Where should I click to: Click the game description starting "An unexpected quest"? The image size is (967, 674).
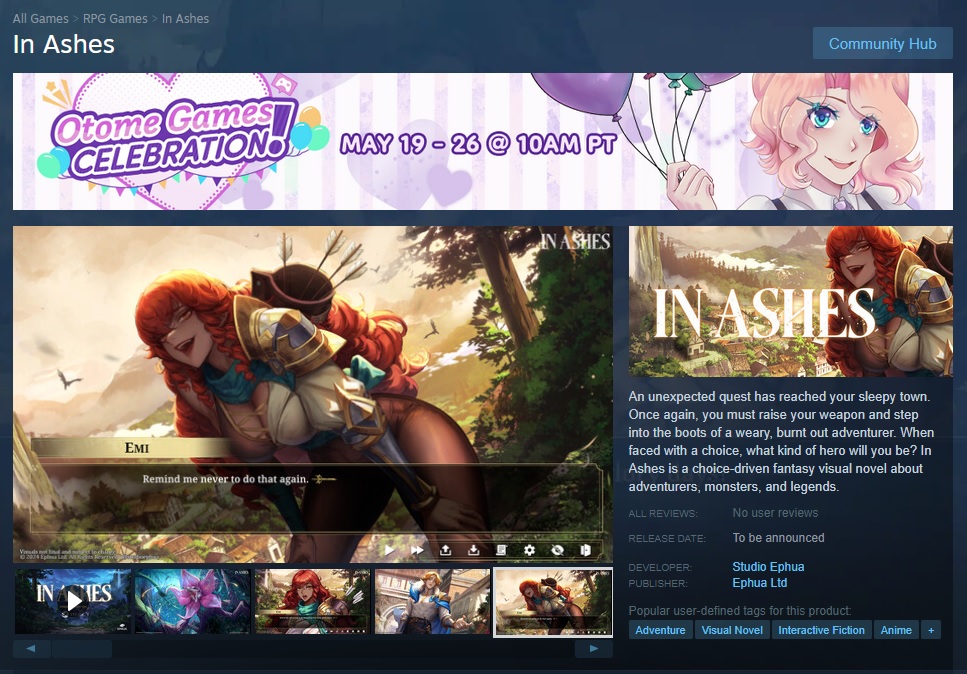(782, 442)
